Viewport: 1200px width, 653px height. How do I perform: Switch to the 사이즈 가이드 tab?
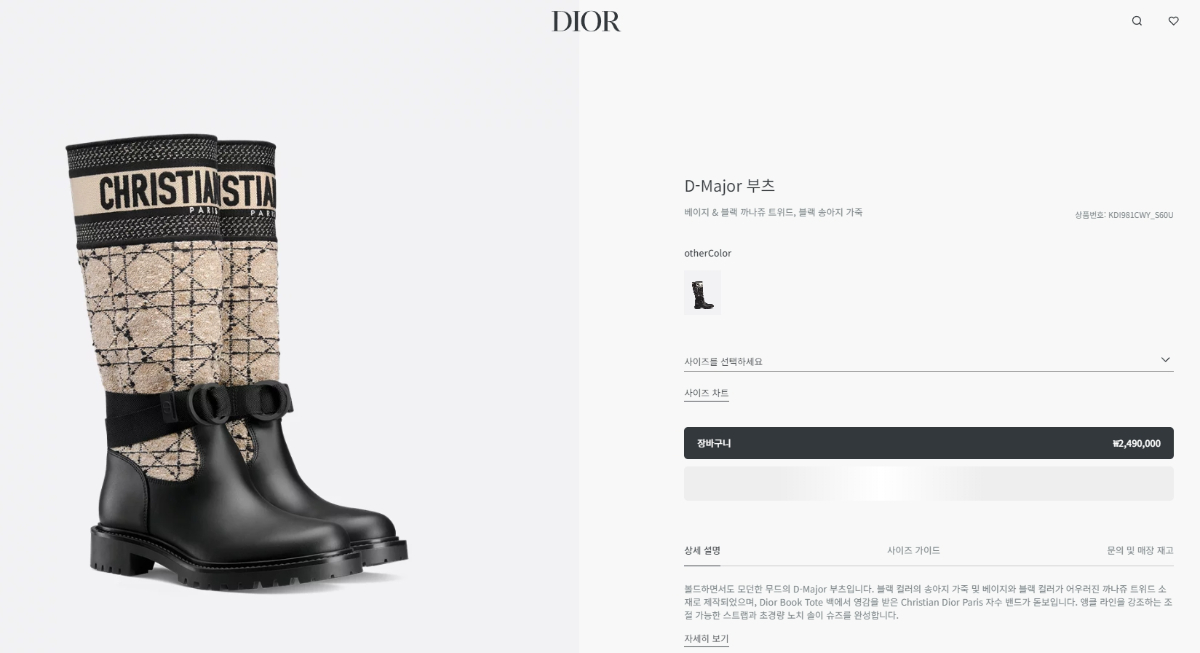click(x=913, y=551)
